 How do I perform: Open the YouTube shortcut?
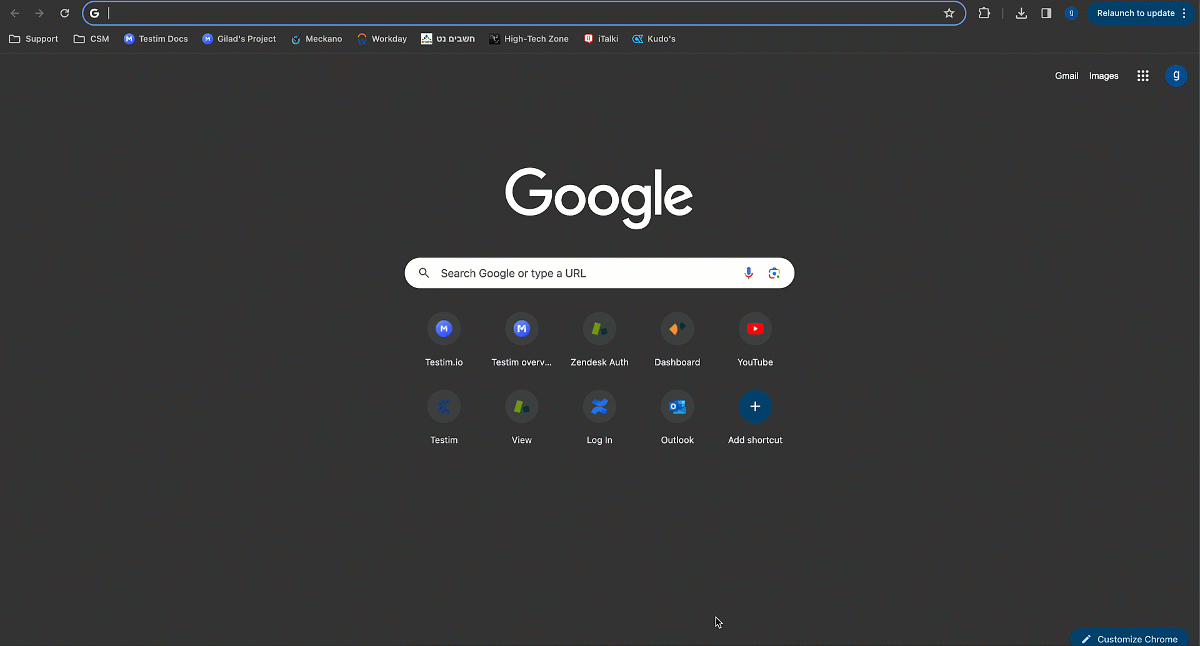point(755,340)
